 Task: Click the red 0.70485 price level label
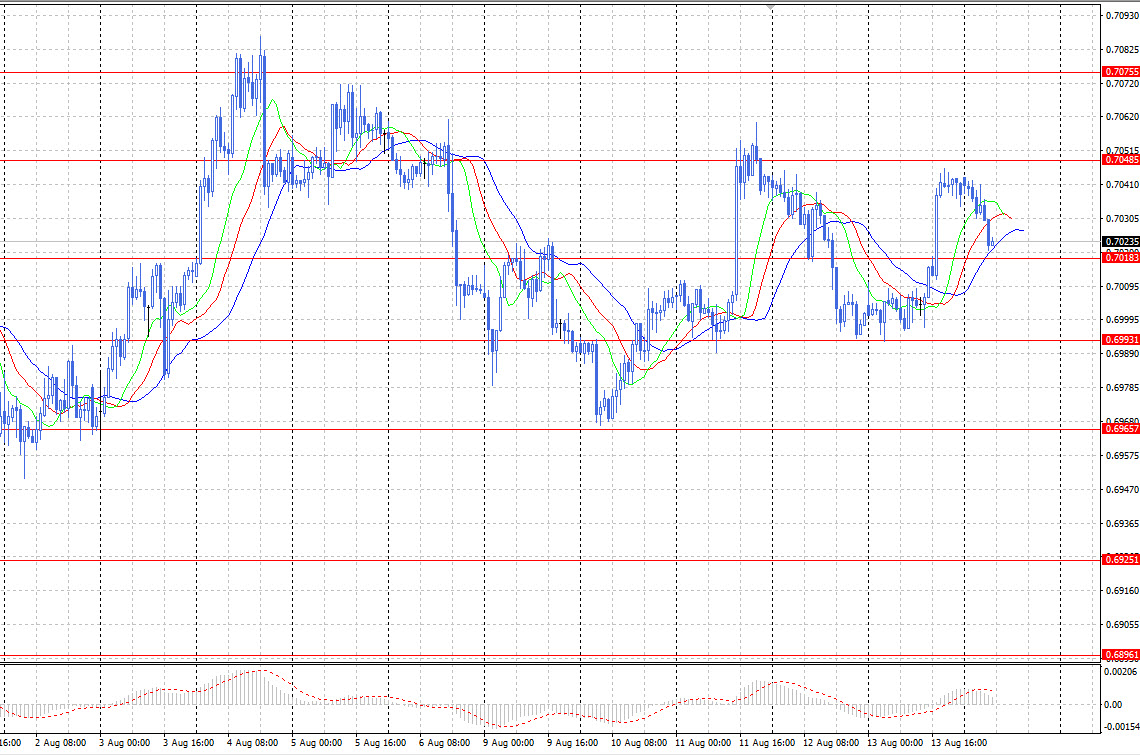click(1121, 160)
